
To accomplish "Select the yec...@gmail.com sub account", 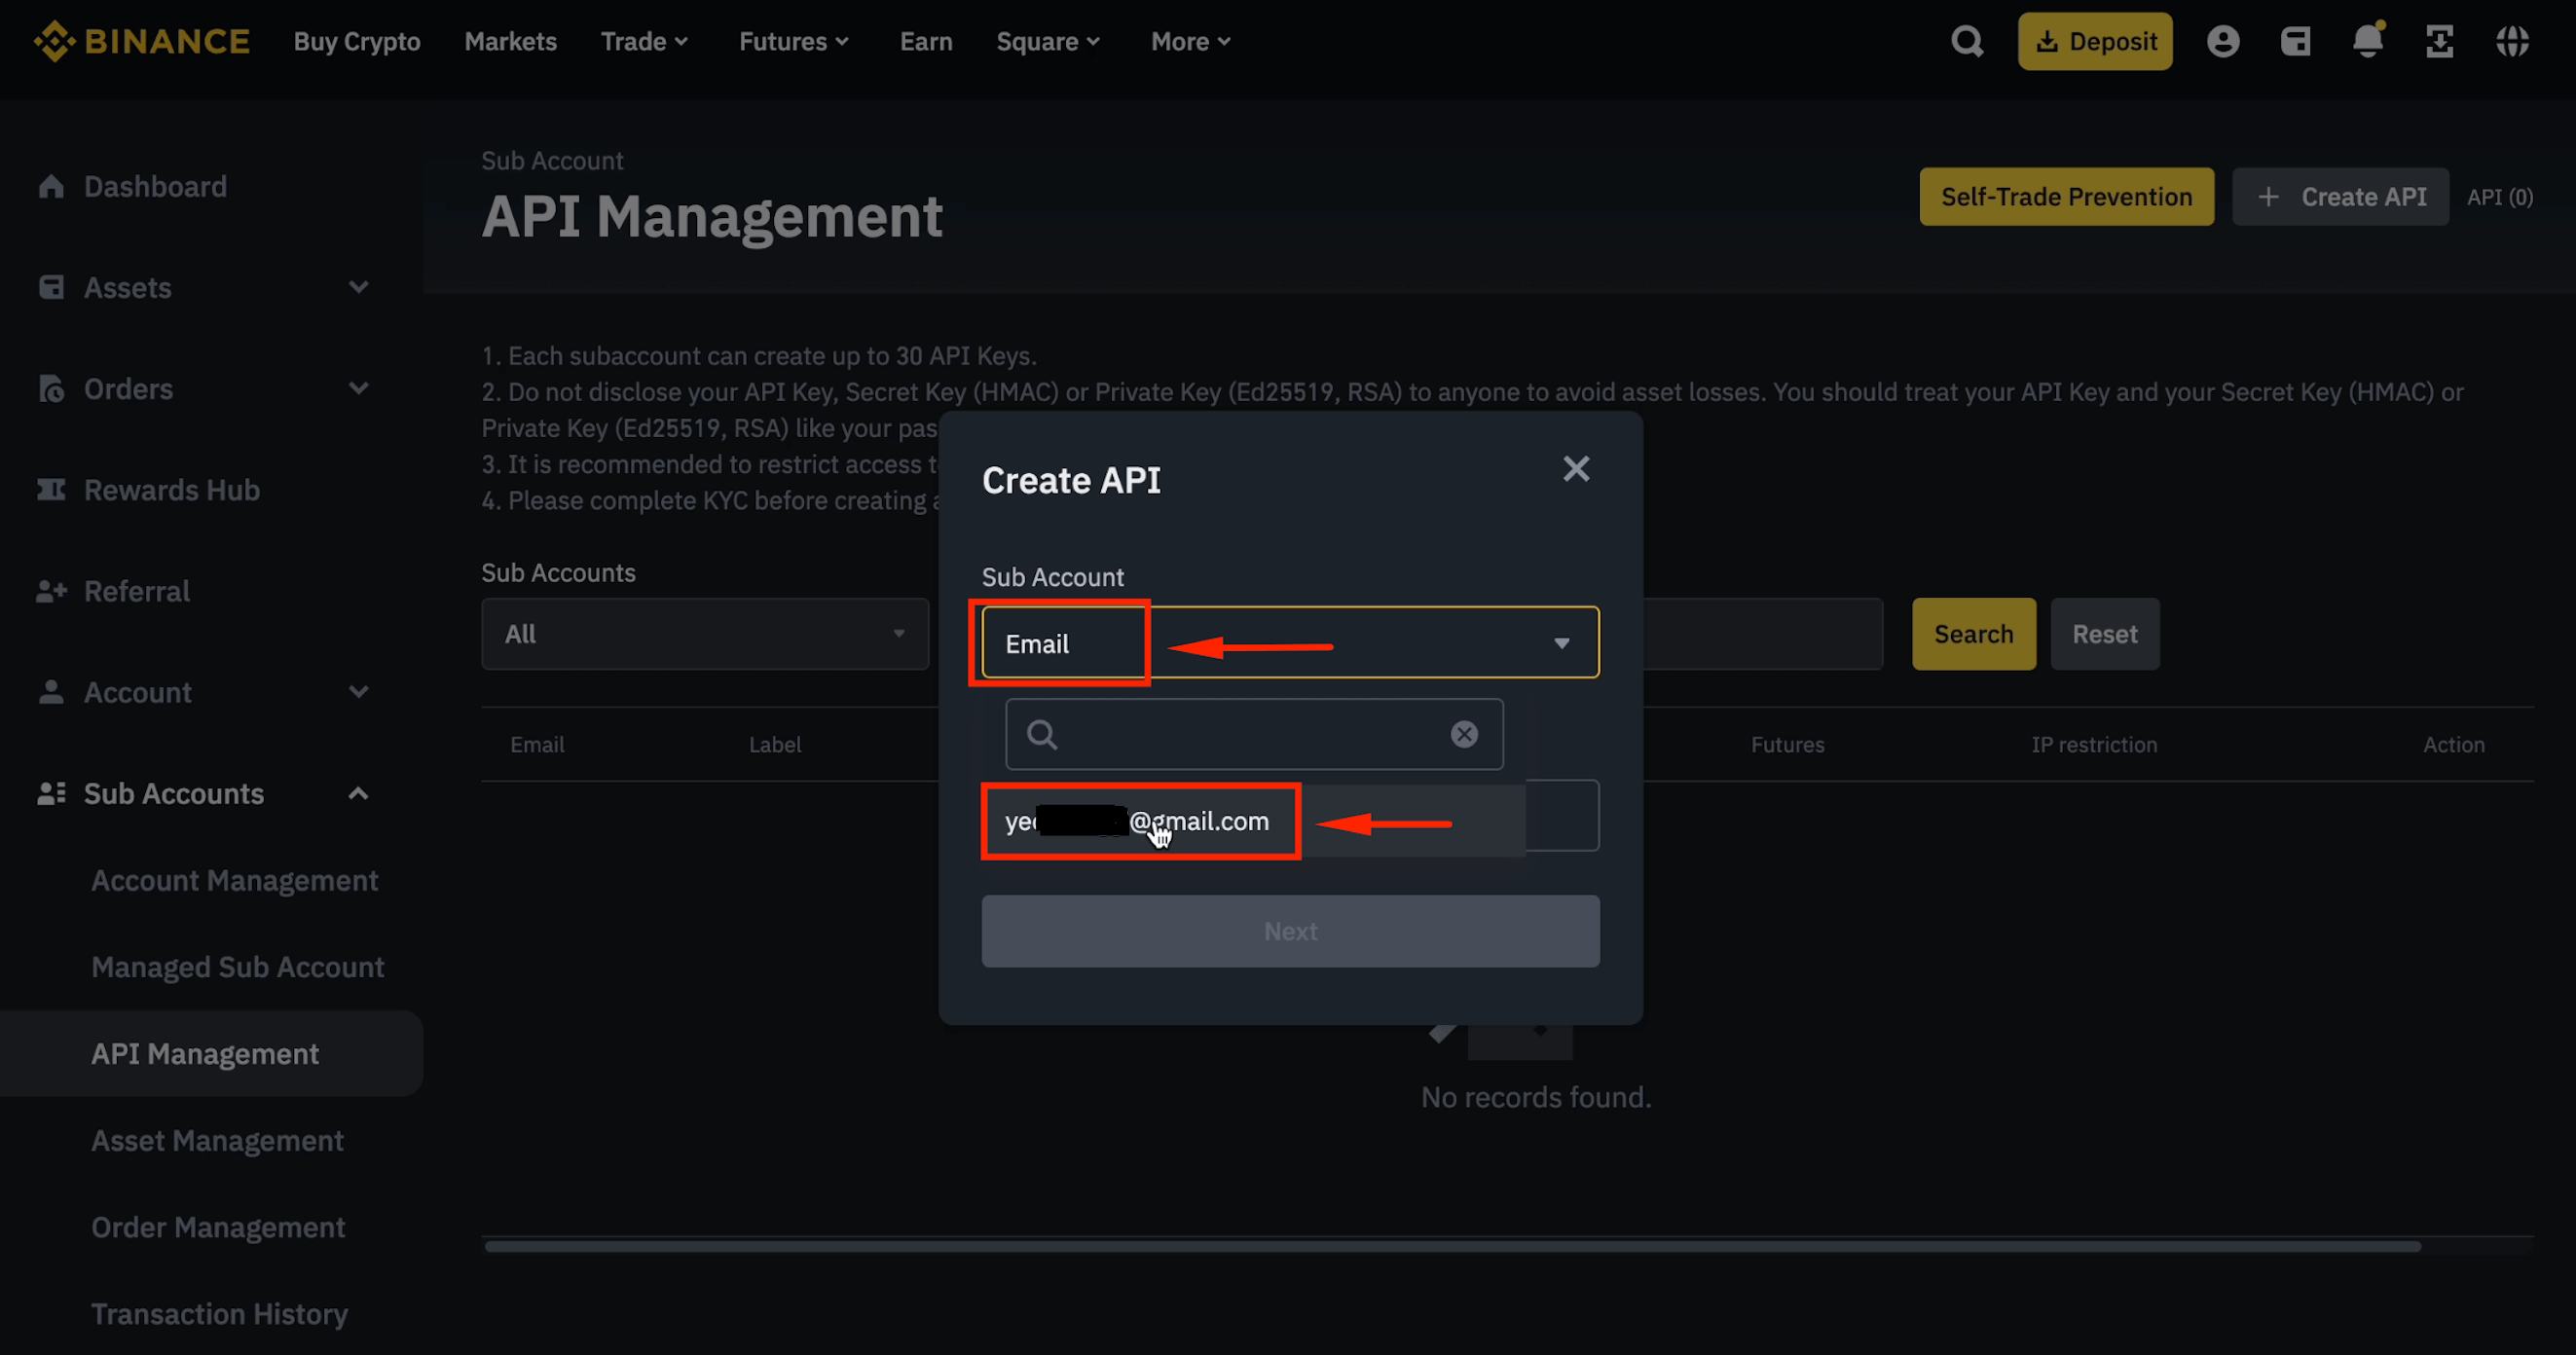I will [1140, 821].
